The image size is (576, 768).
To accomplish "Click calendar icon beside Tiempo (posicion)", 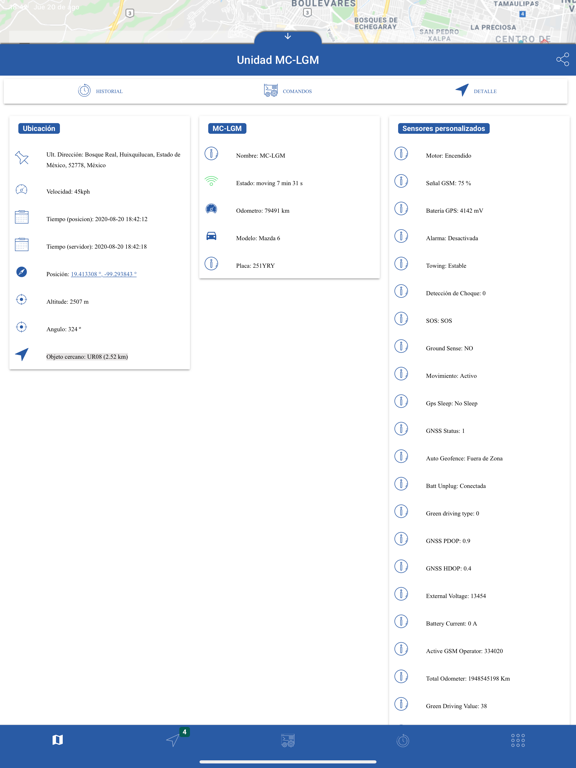I will coord(22,217).
